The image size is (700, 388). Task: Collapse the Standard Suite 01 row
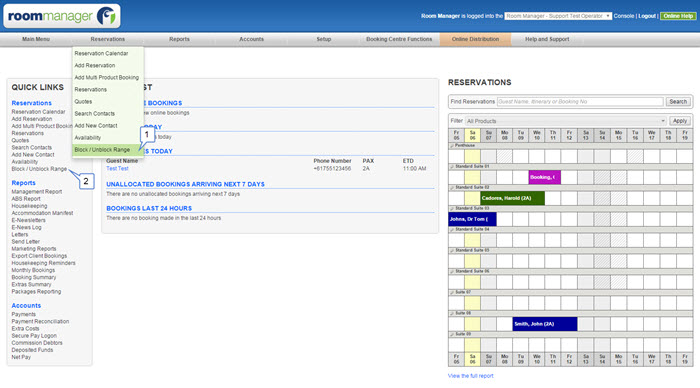point(452,167)
